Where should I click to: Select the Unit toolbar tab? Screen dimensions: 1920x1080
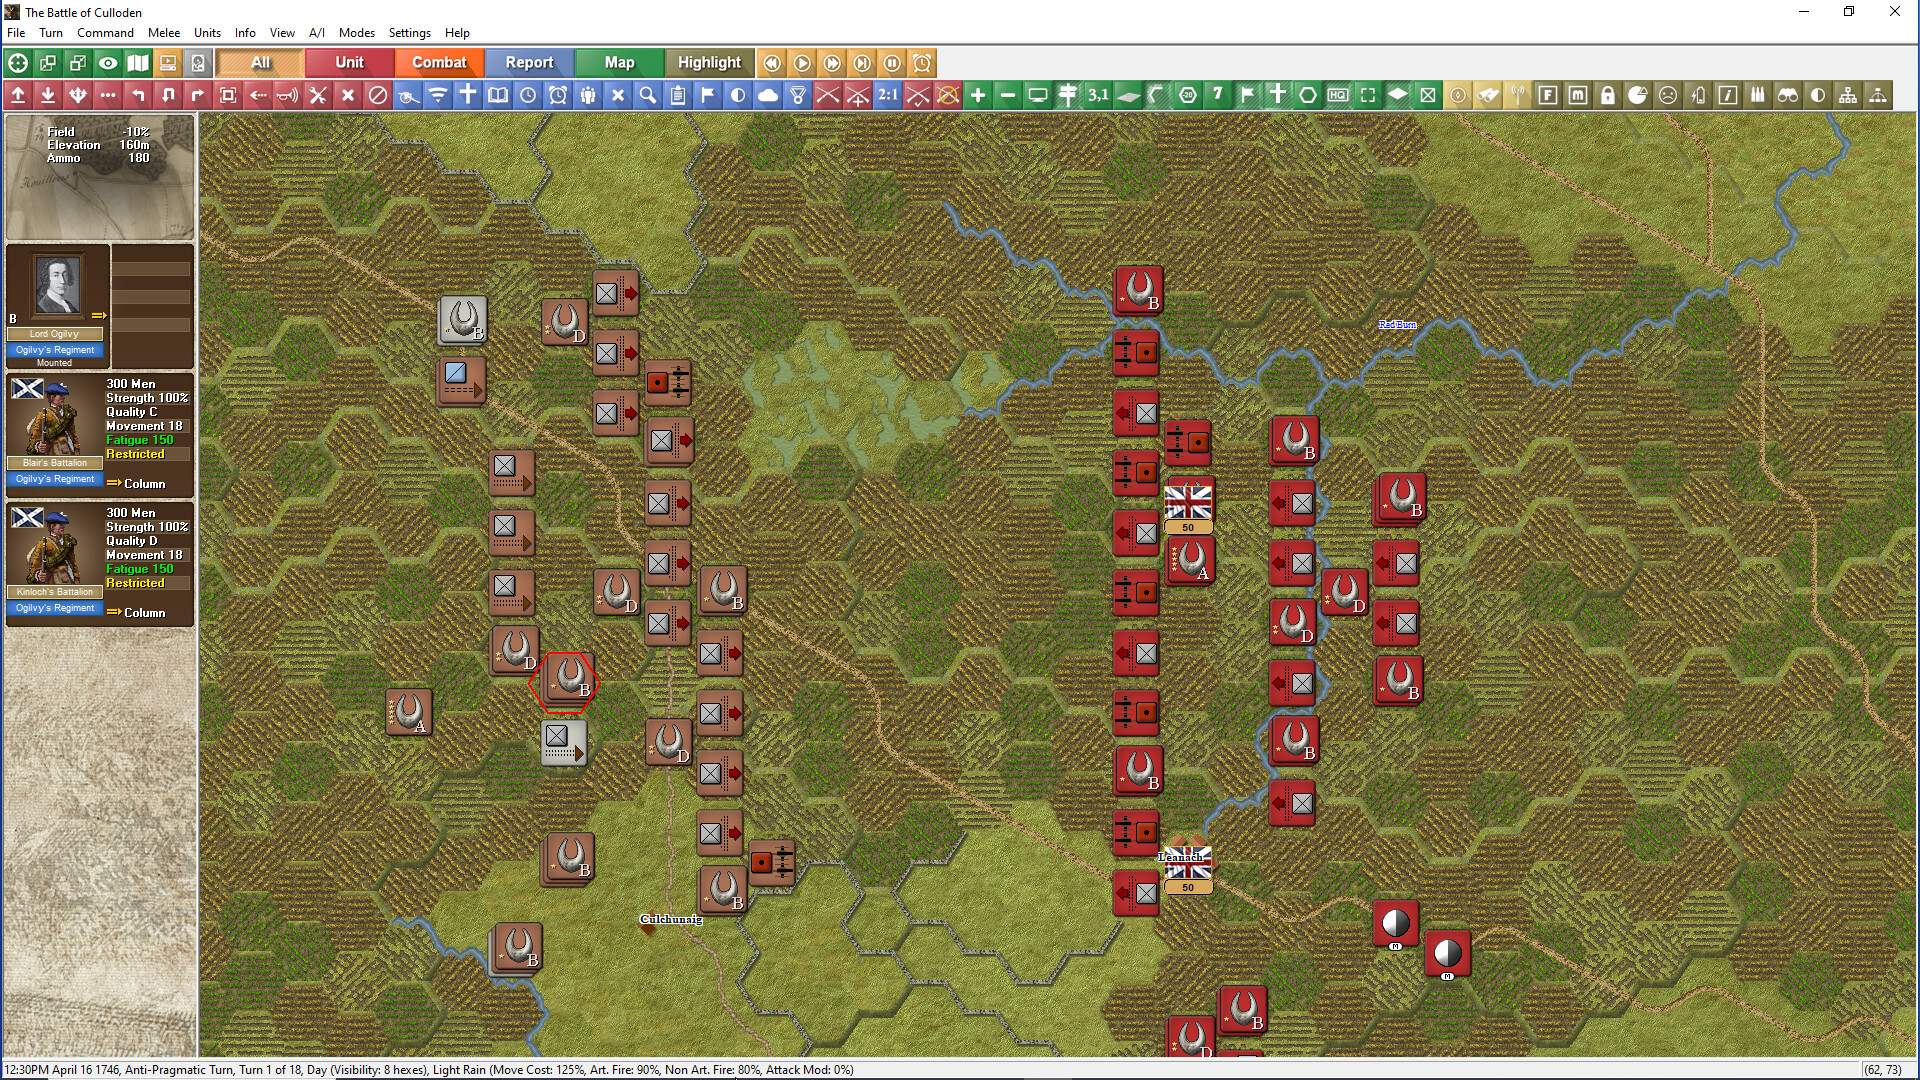click(x=349, y=63)
